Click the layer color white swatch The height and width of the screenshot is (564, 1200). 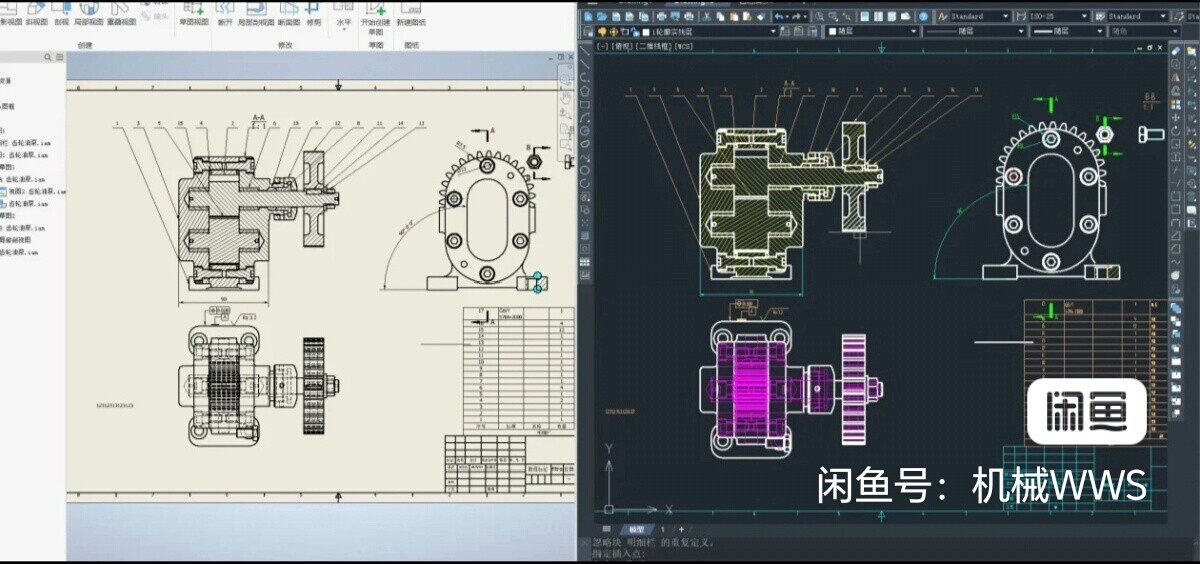[x=646, y=31]
